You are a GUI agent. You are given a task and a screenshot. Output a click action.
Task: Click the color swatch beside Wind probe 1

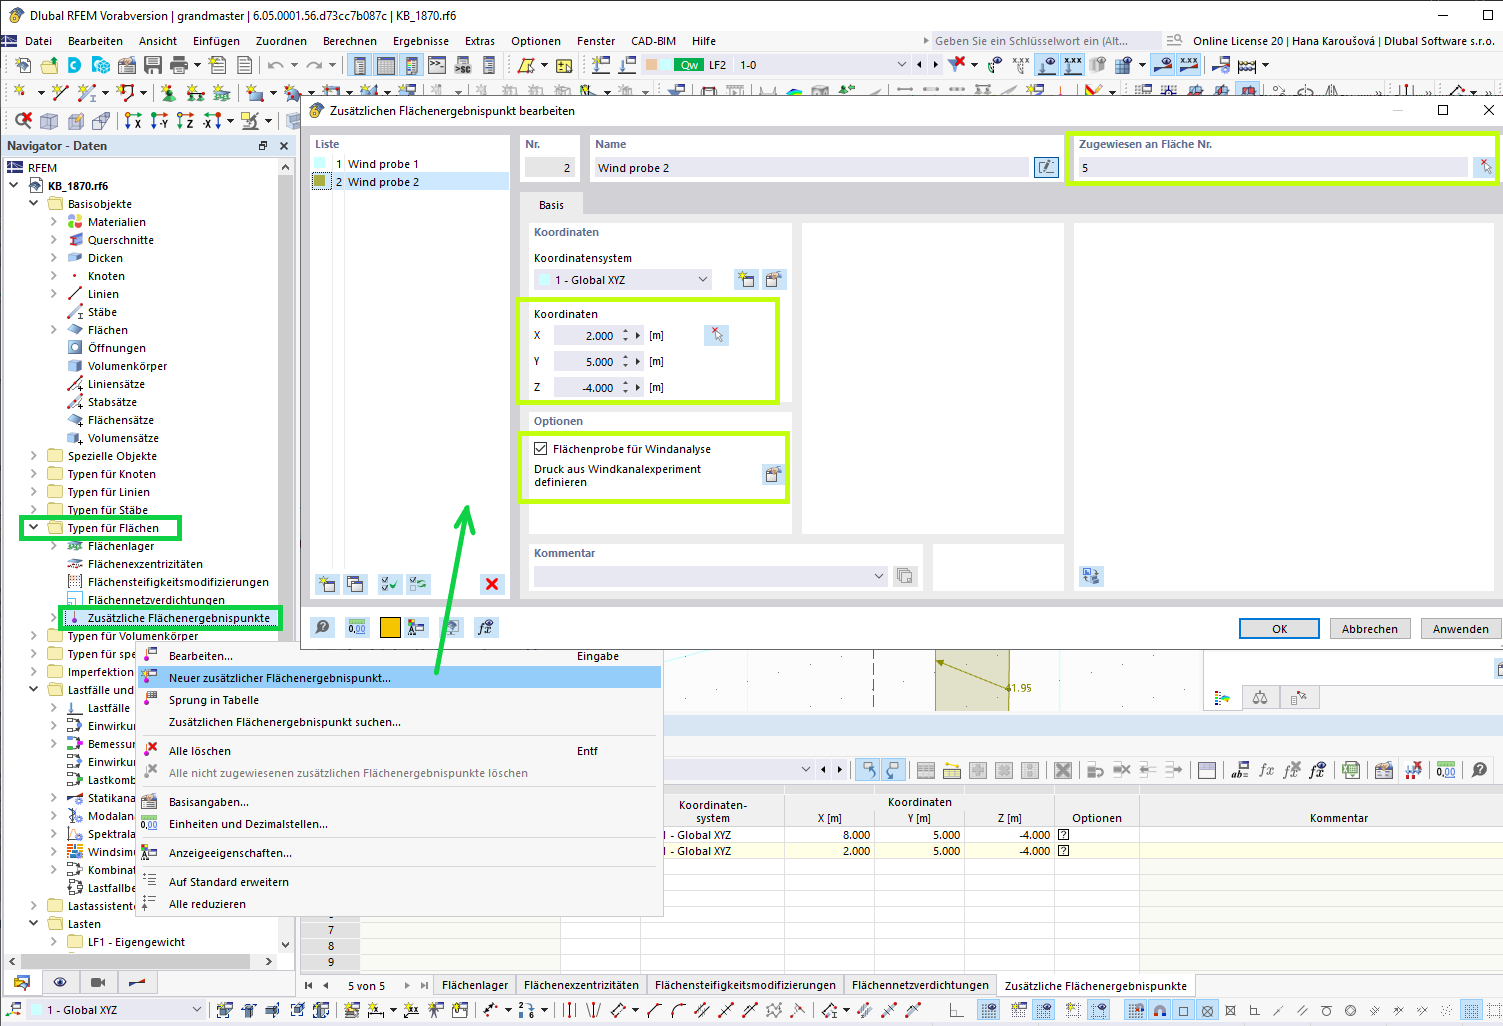[x=320, y=163]
